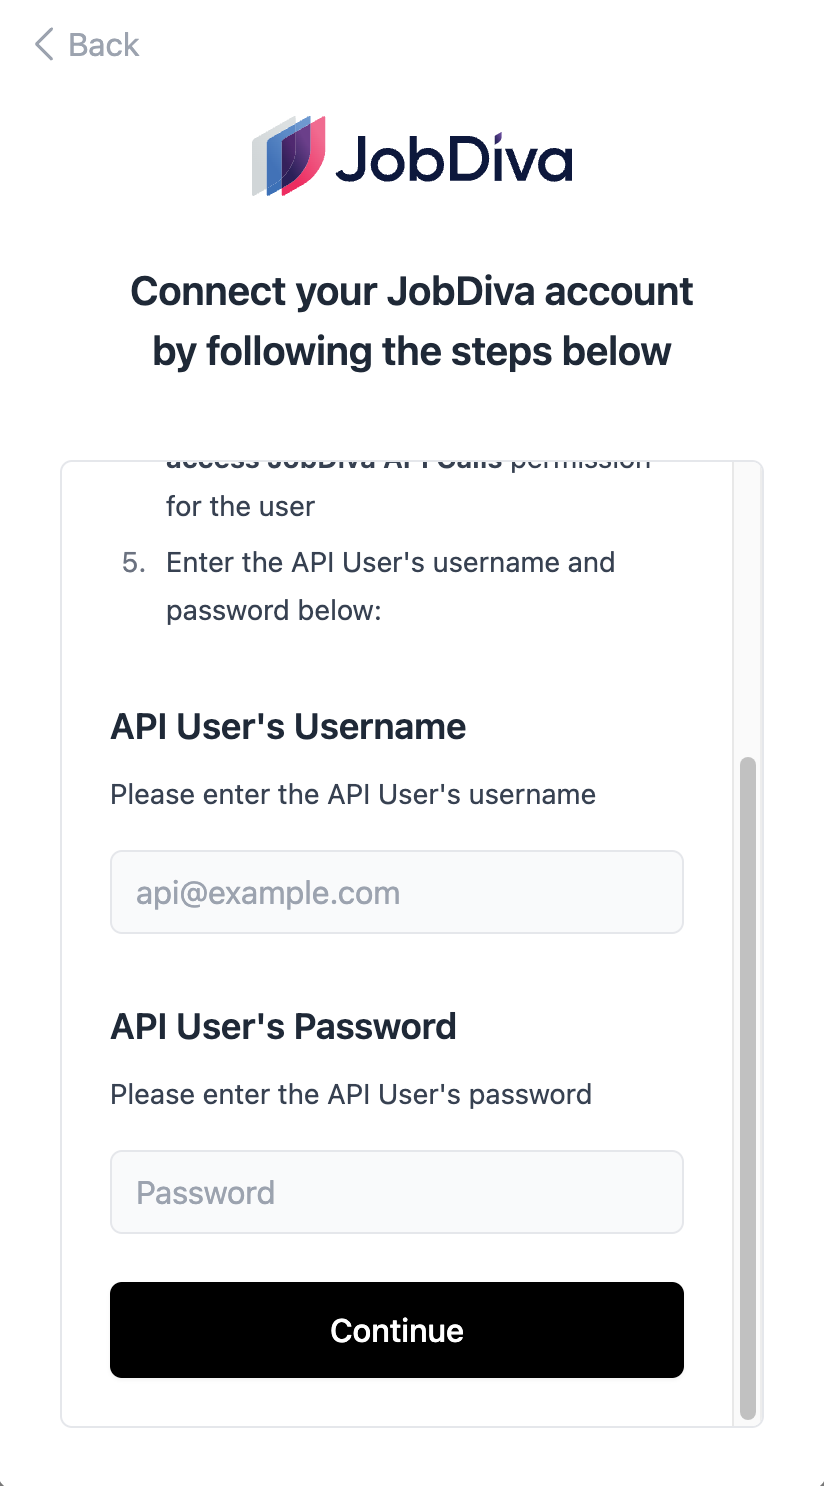Click the "password below:" instruction line

click(273, 610)
